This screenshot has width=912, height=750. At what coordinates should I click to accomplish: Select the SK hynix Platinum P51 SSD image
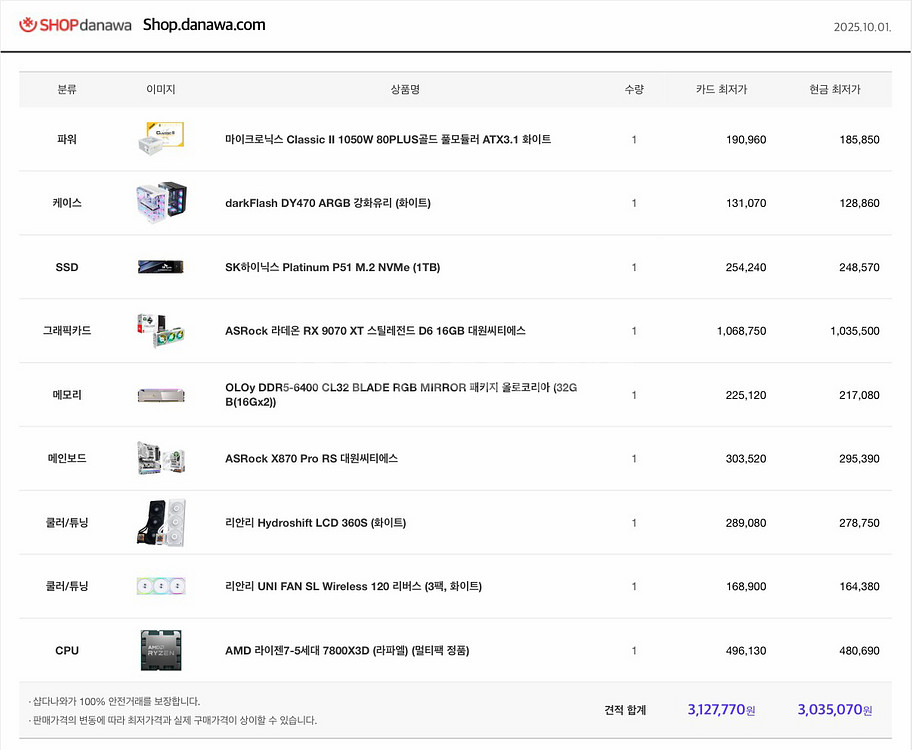coord(161,267)
